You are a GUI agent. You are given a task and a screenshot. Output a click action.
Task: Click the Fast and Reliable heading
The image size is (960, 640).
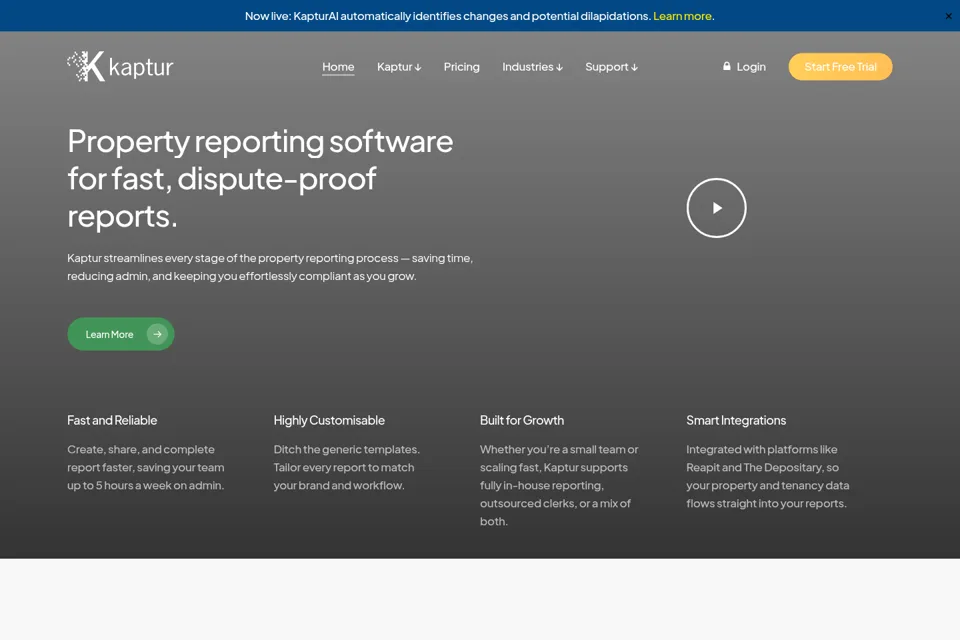click(x=112, y=420)
